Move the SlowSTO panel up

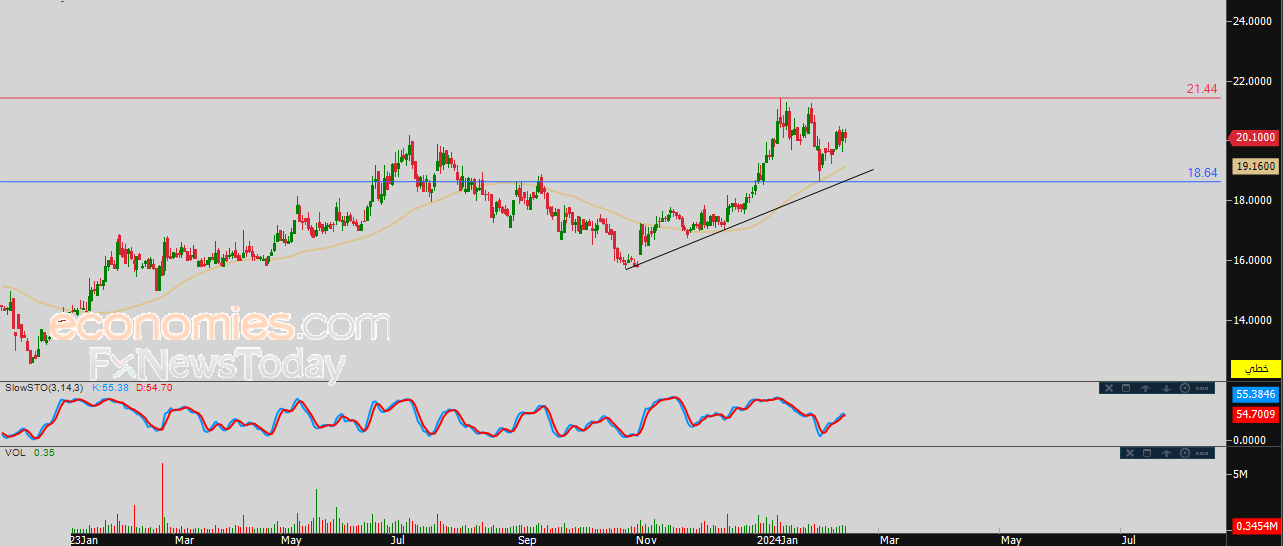1145,388
